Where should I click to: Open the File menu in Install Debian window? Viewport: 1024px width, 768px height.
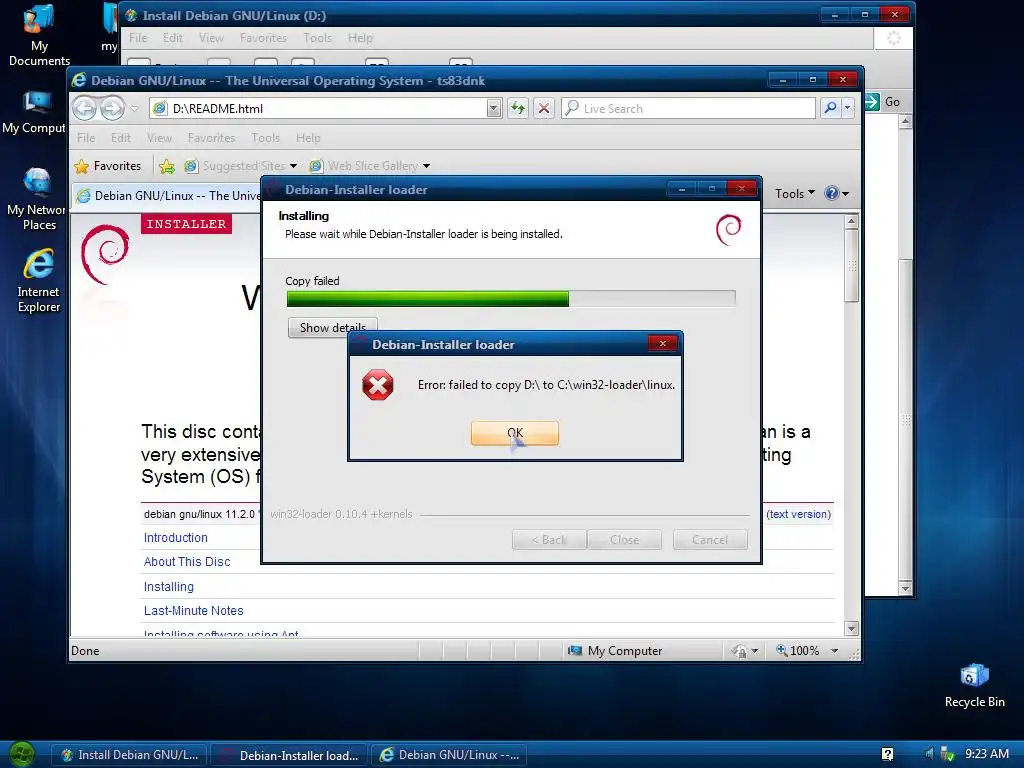pos(138,38)
